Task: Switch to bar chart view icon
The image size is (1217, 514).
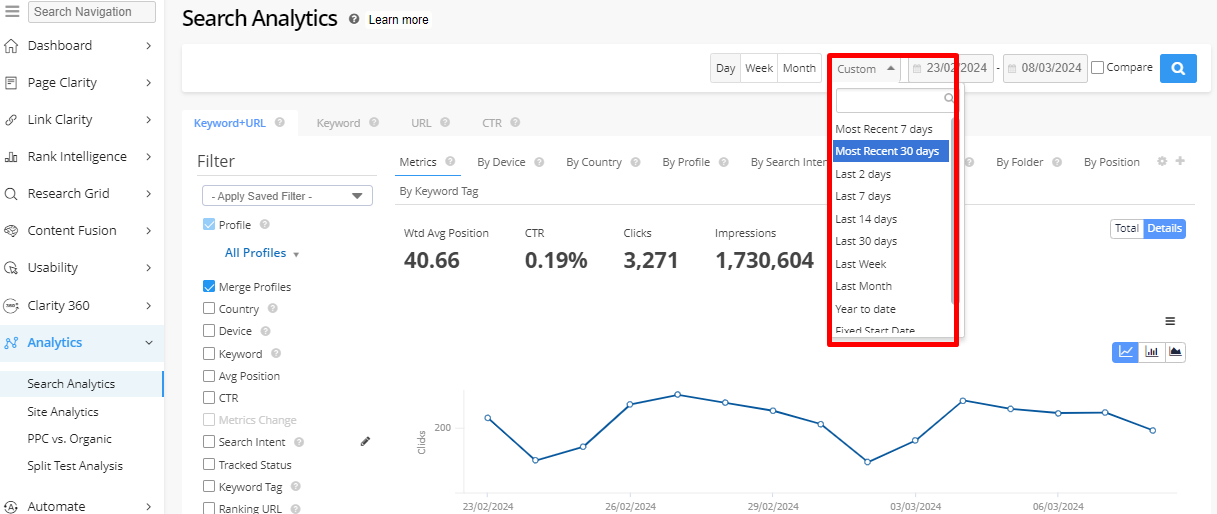Action: point(1151,351)
